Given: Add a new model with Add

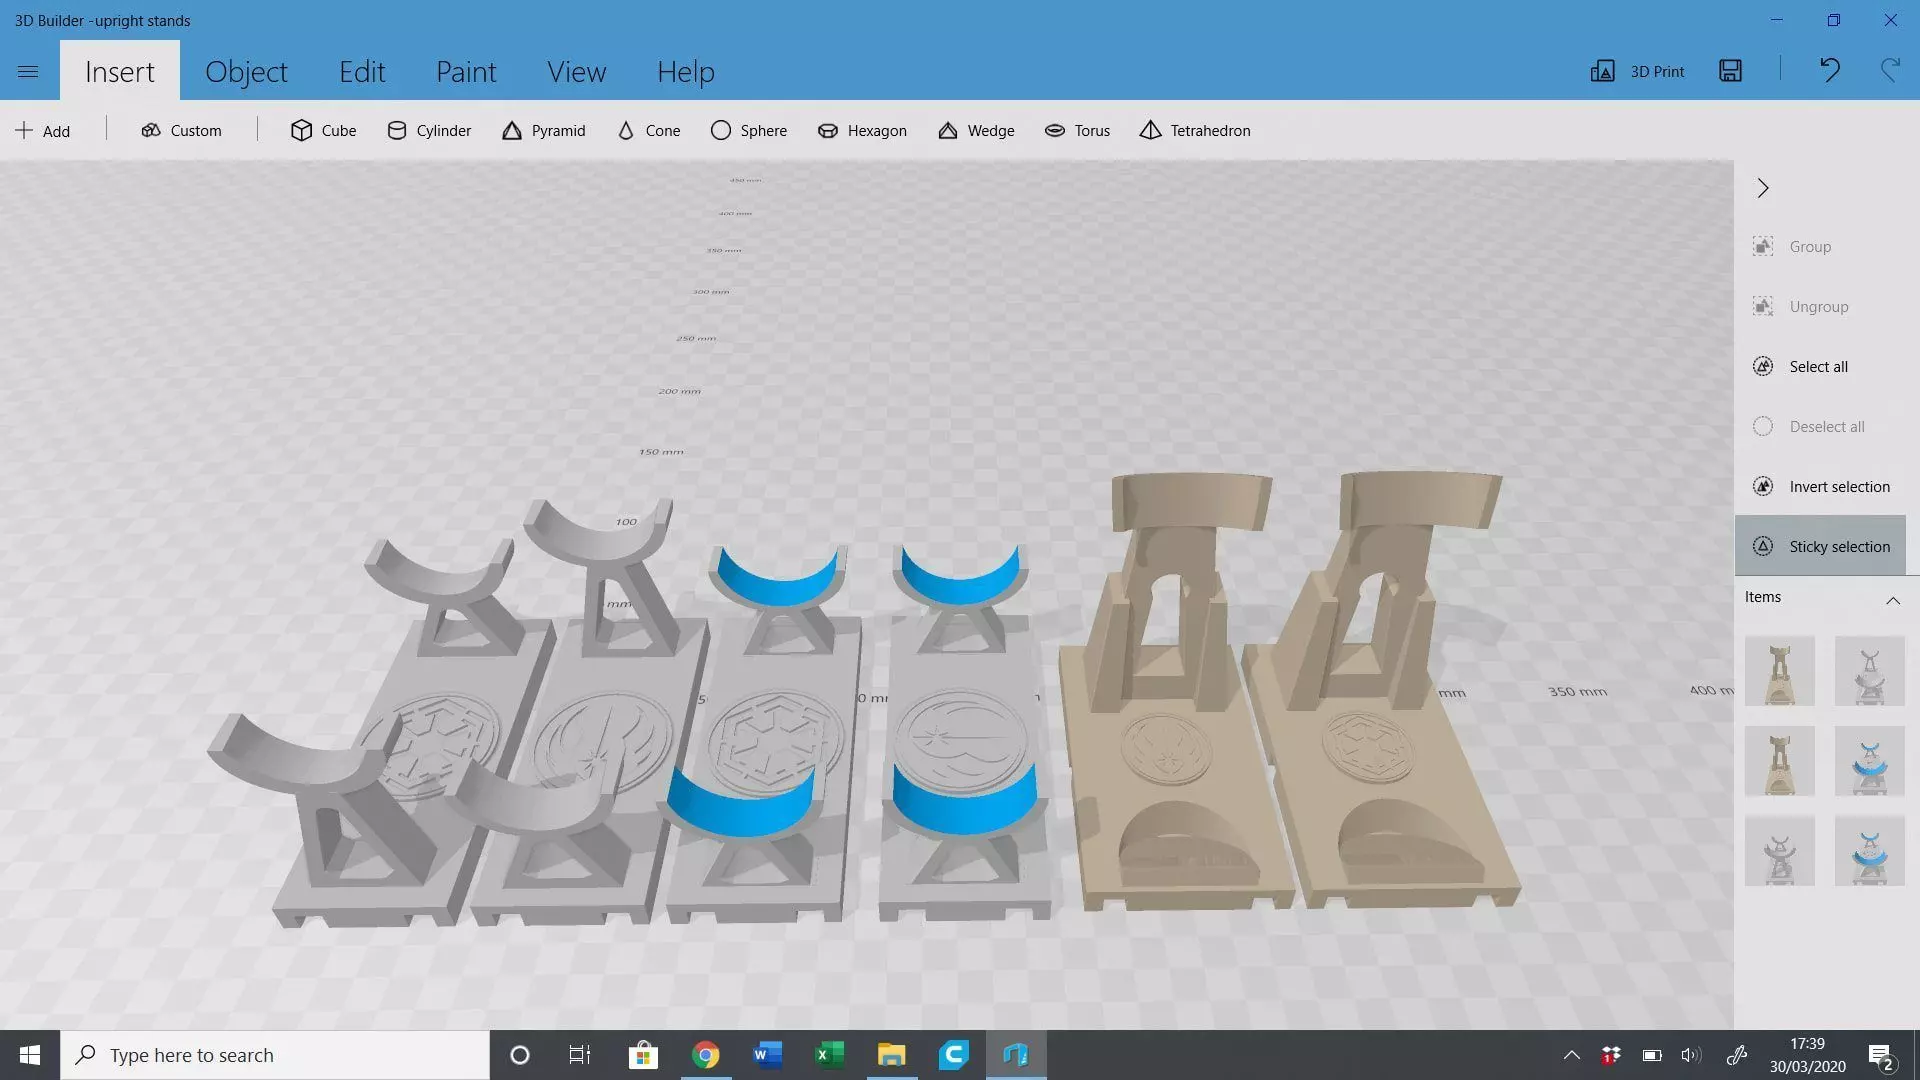Looking at the screenshot, I should click(x=42, y=130).
